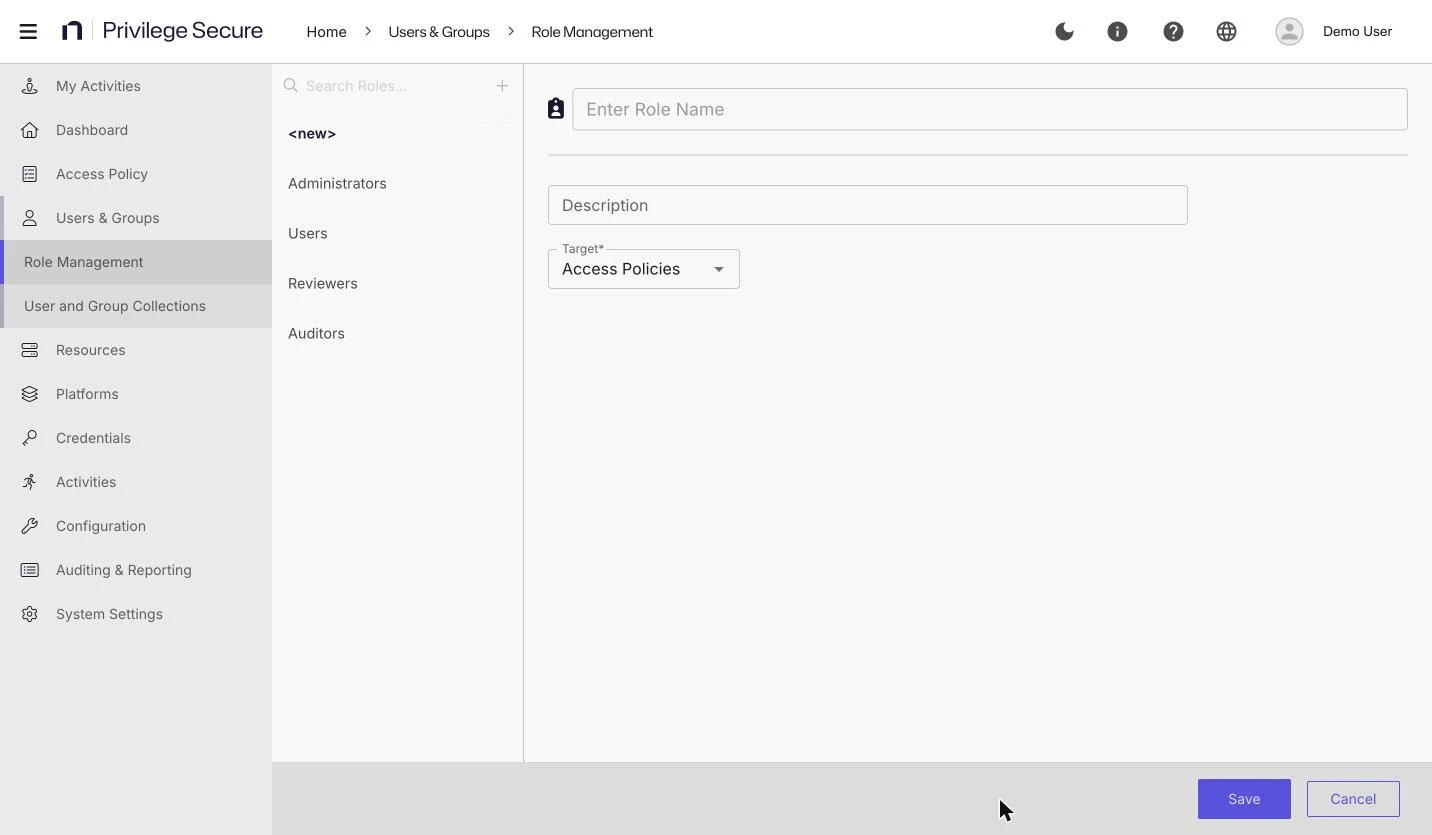Click the search roles magnifier icon
Image resolution: width=1432 pixels, height=835 pixels.
(x=291, y=86)
